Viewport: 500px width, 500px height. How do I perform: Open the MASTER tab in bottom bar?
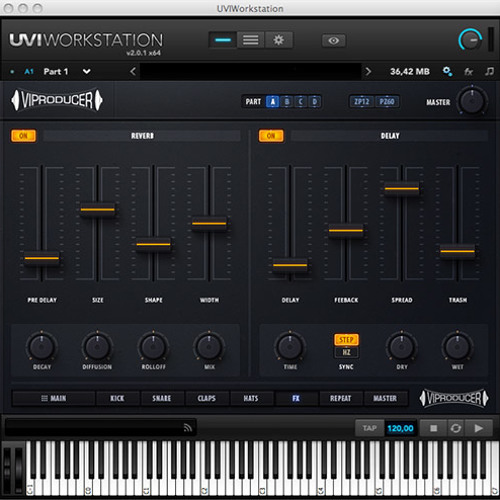coord(385,398)
